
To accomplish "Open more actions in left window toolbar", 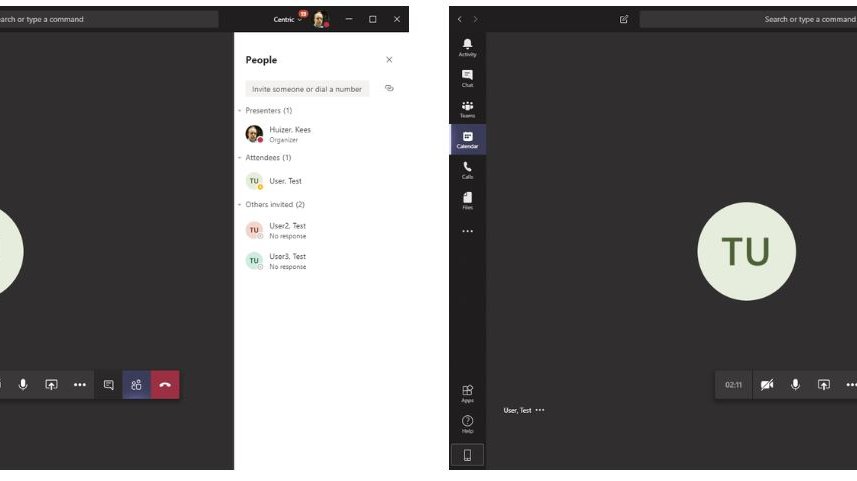I will tap(80, 385).
